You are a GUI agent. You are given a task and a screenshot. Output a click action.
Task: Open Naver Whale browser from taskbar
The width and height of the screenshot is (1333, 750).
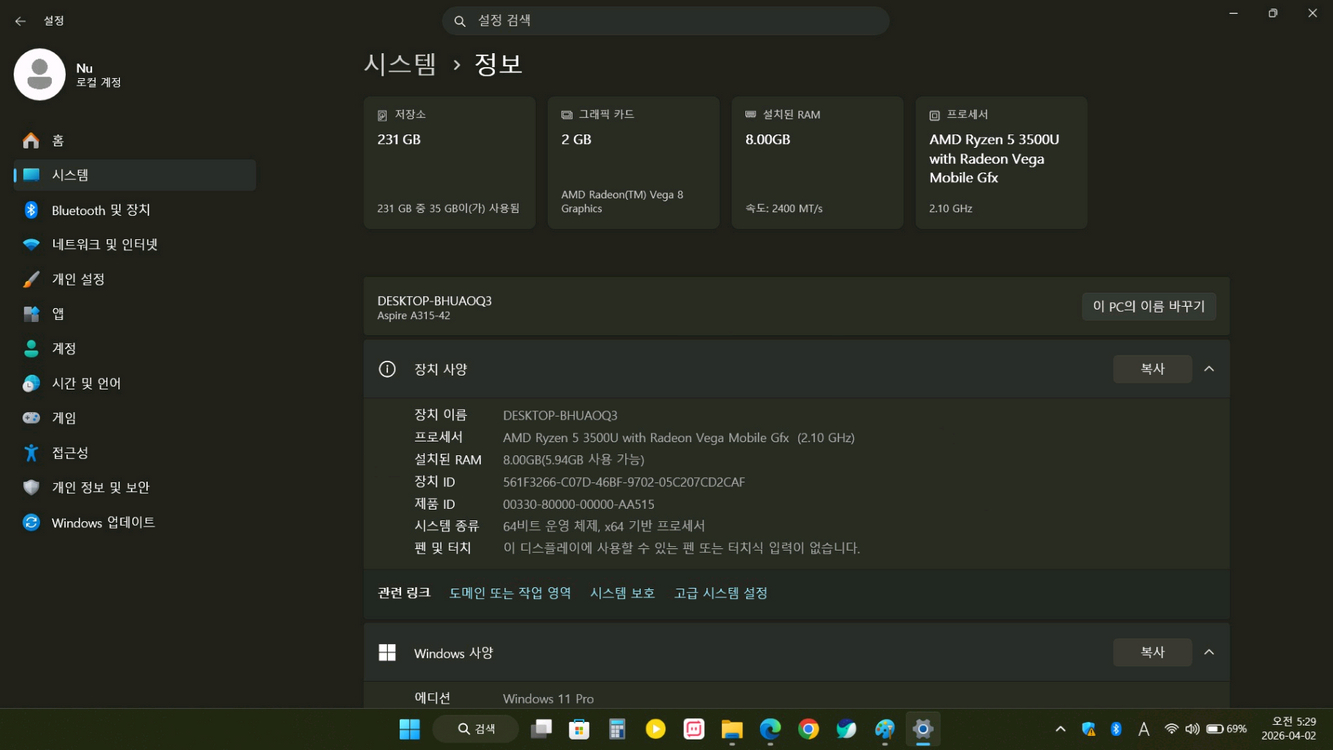[x=846, y=729]
